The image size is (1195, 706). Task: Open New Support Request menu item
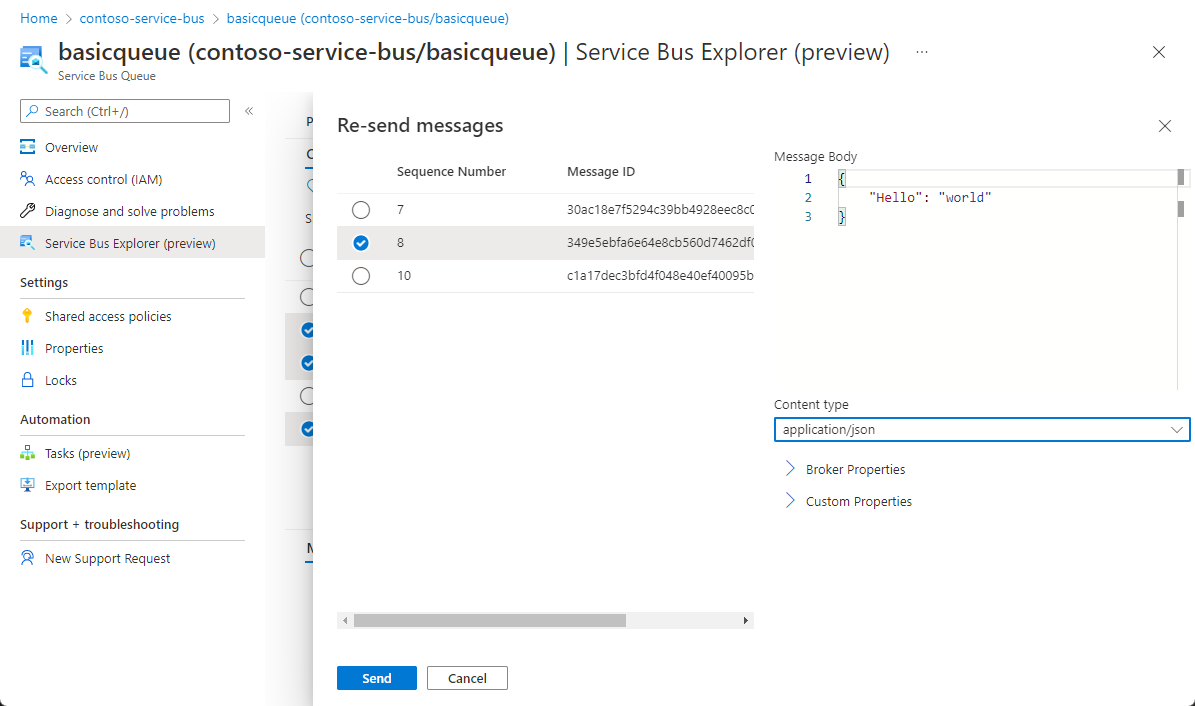[x=107, y=558]
